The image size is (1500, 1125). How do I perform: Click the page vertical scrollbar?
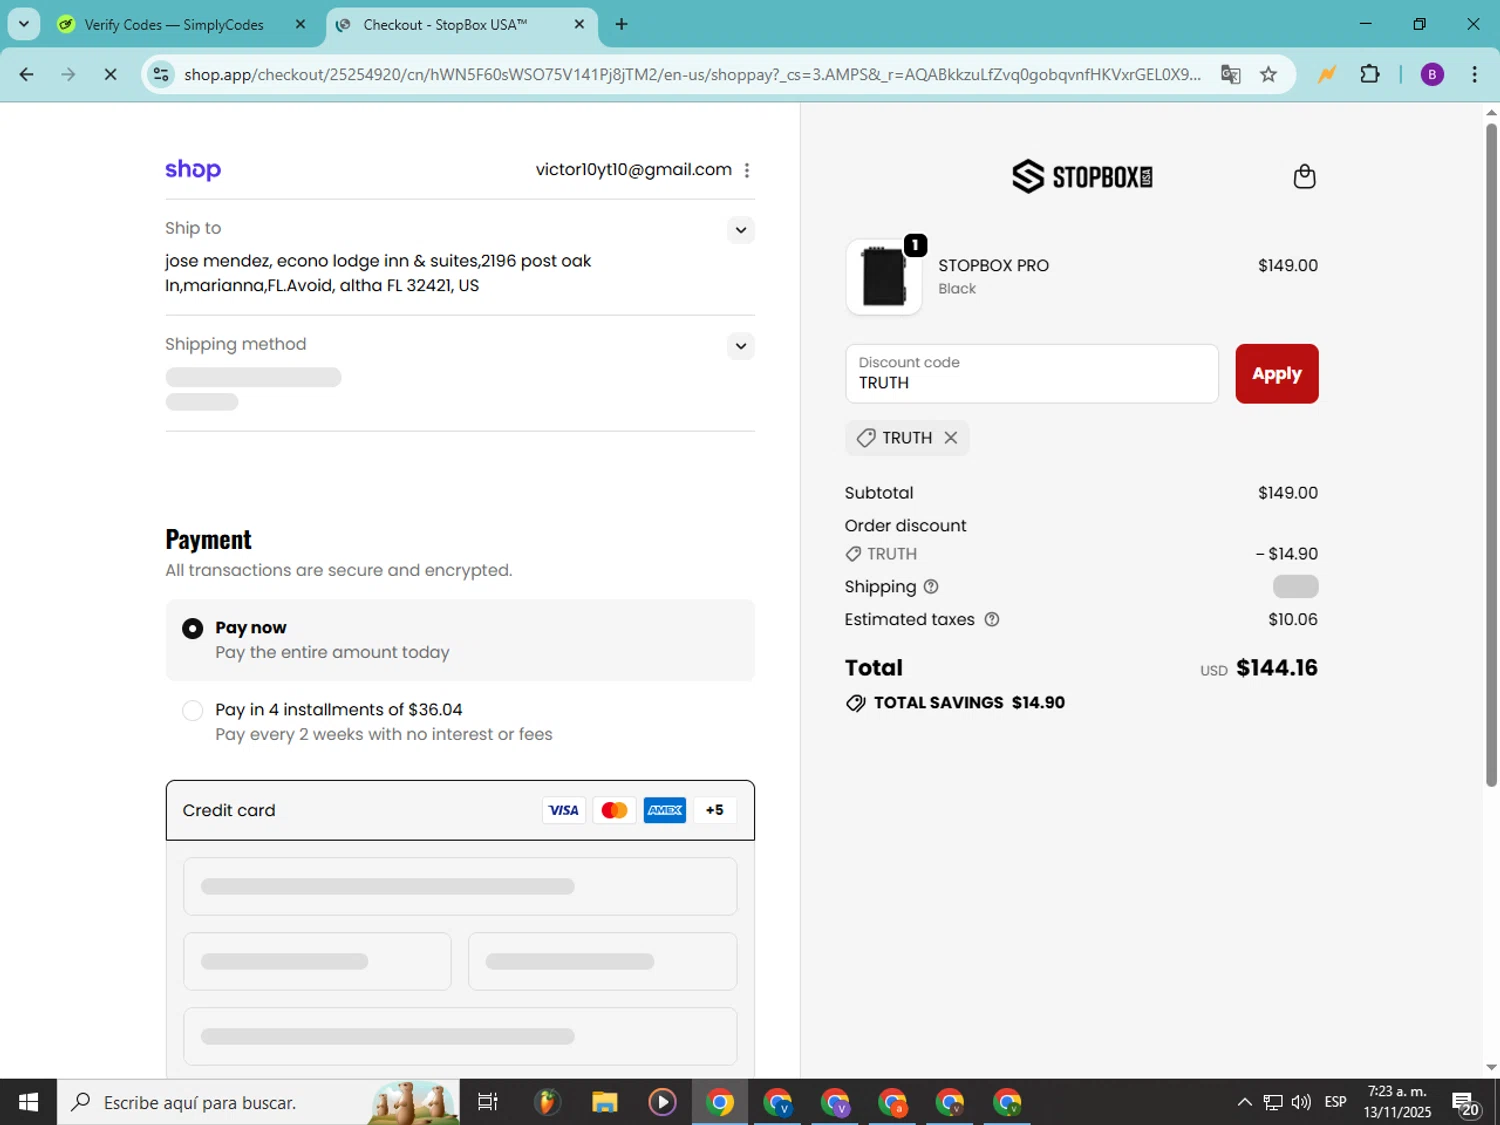click(1491, 453)
